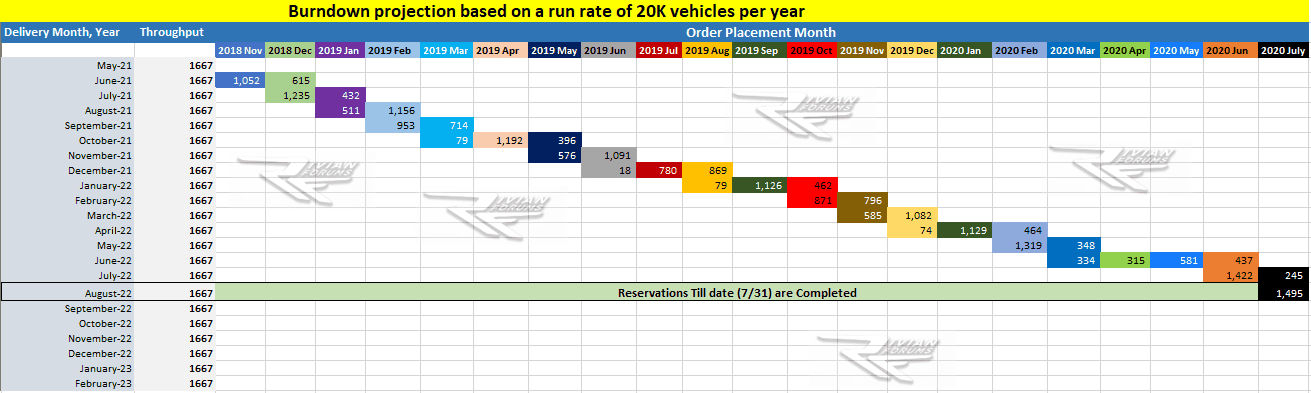Click the navy cell showing 576
Screen dimensions: 1311x393
[x=554, y=155]
